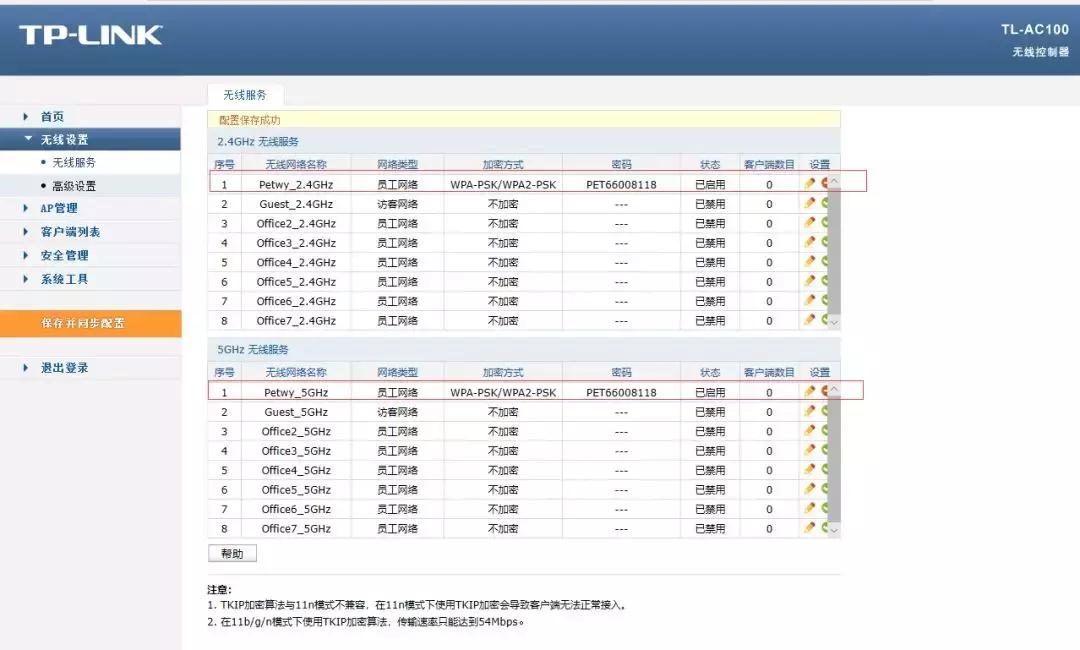Disable the Petwy_2.4GHz enabled network
The height and width of the screenshot is (650, 1080).
coord(823,184)
